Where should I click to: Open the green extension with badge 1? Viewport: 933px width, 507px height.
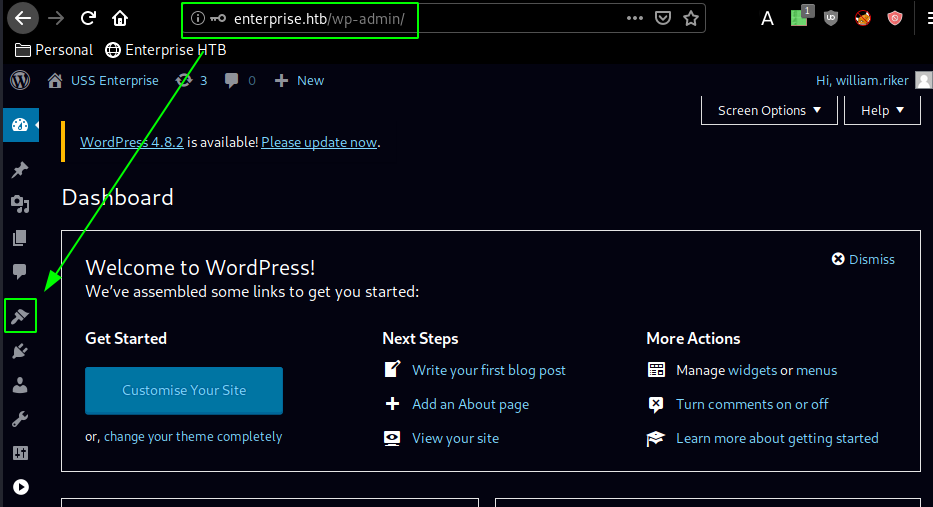click(800, 17)
